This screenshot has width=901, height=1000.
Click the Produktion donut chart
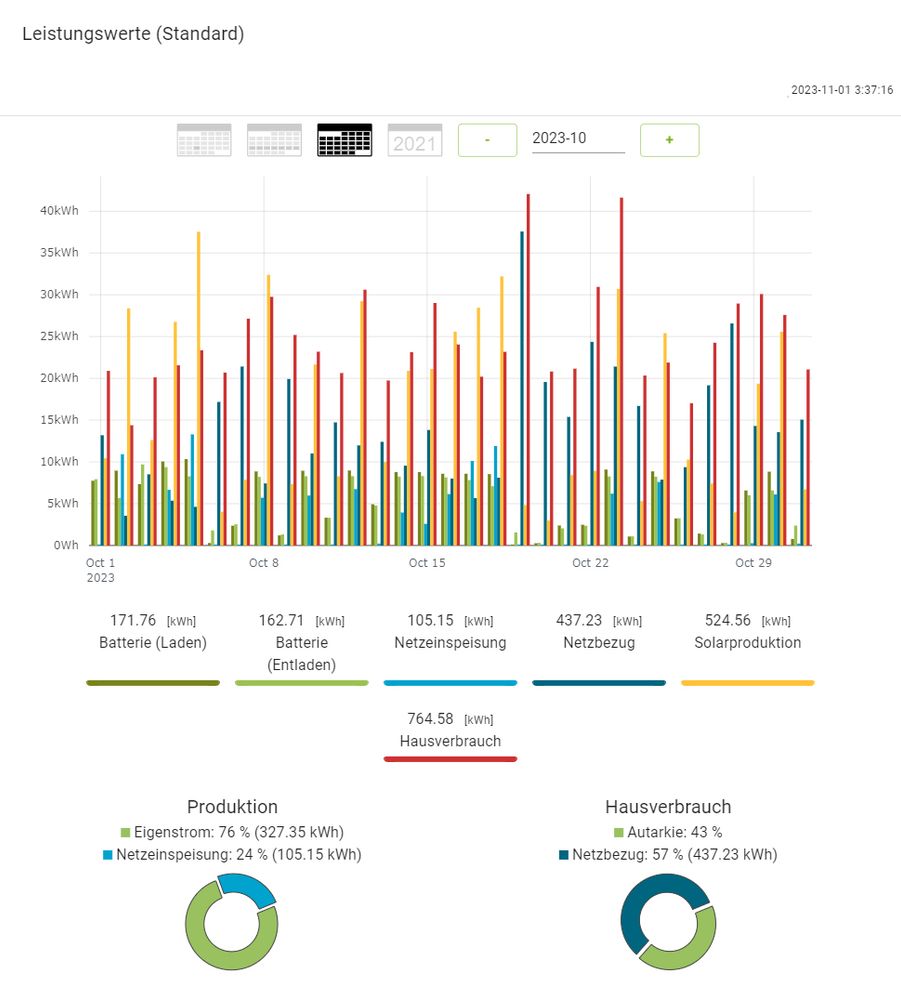point(231,922)
